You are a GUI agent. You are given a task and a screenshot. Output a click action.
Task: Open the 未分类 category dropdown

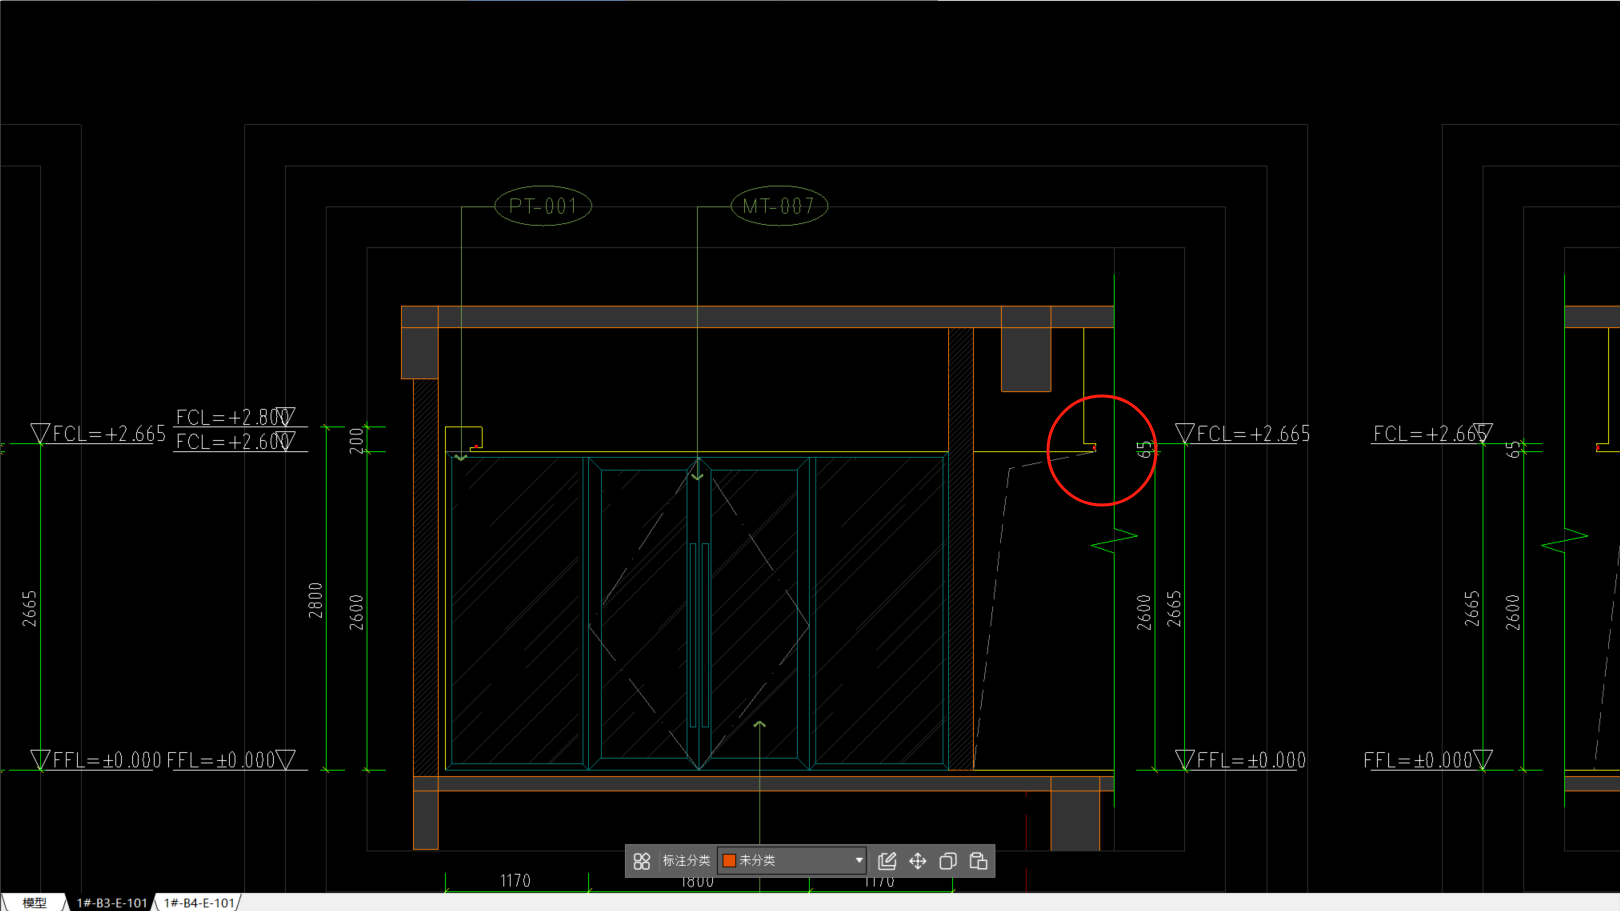coord(792,861)
